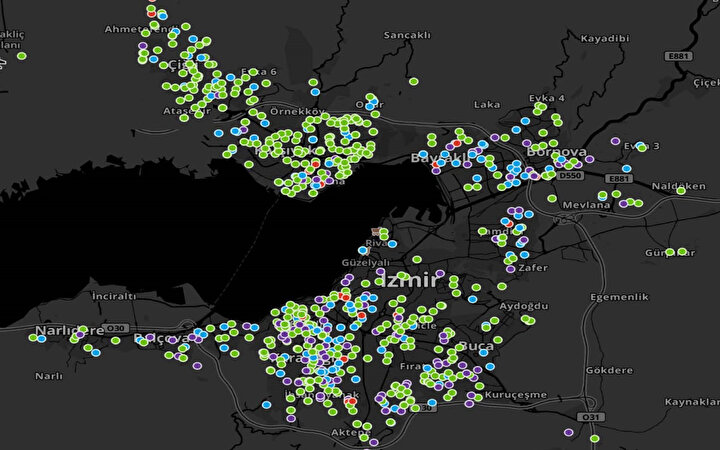Click the purple marker southwest of O31 shield

[568, 433]
